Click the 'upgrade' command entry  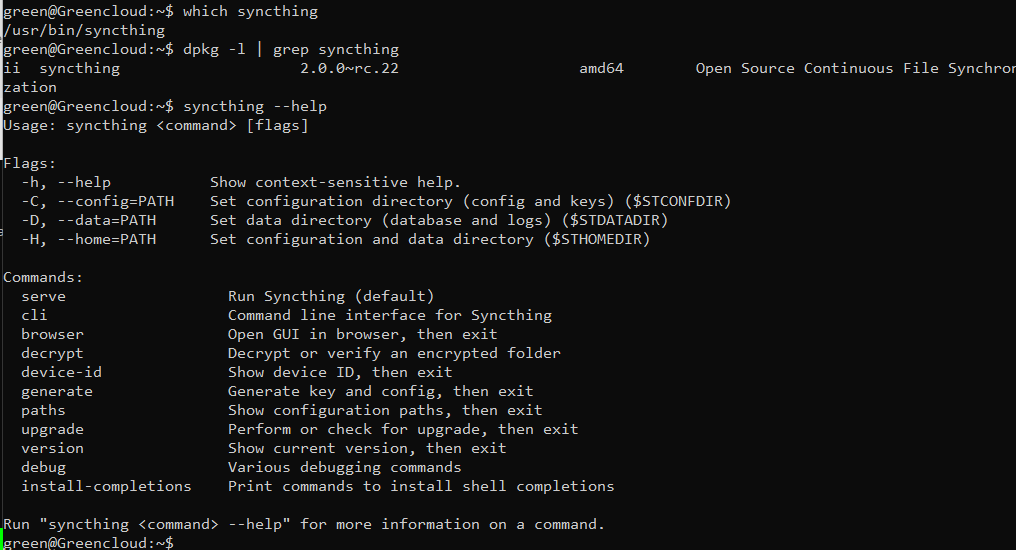(52, 430)
